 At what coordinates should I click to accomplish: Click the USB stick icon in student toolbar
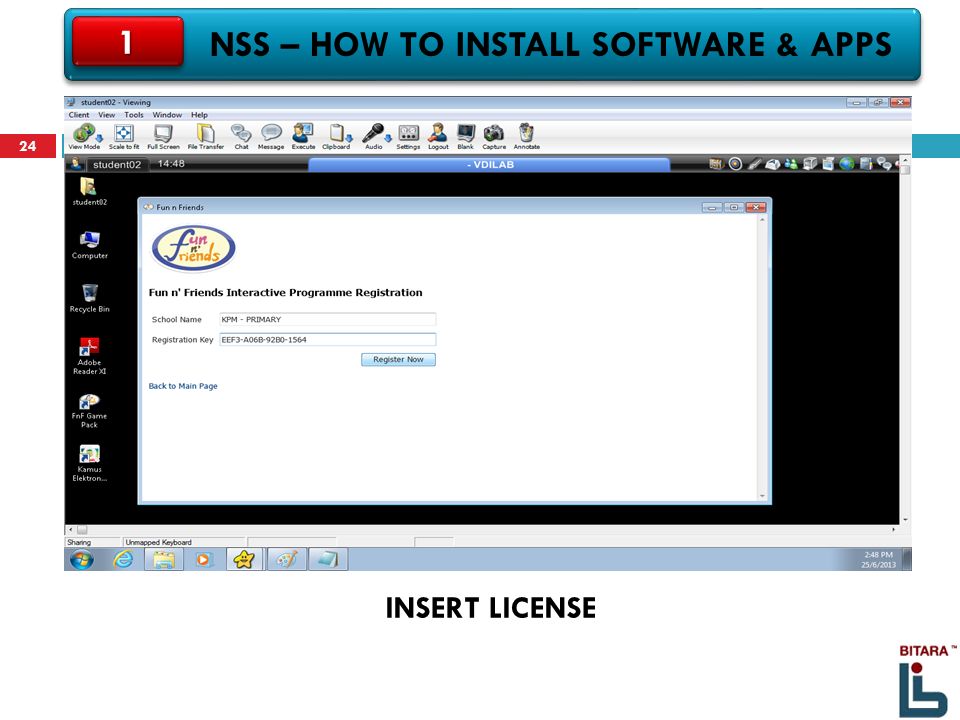click(x=754, y=163)
